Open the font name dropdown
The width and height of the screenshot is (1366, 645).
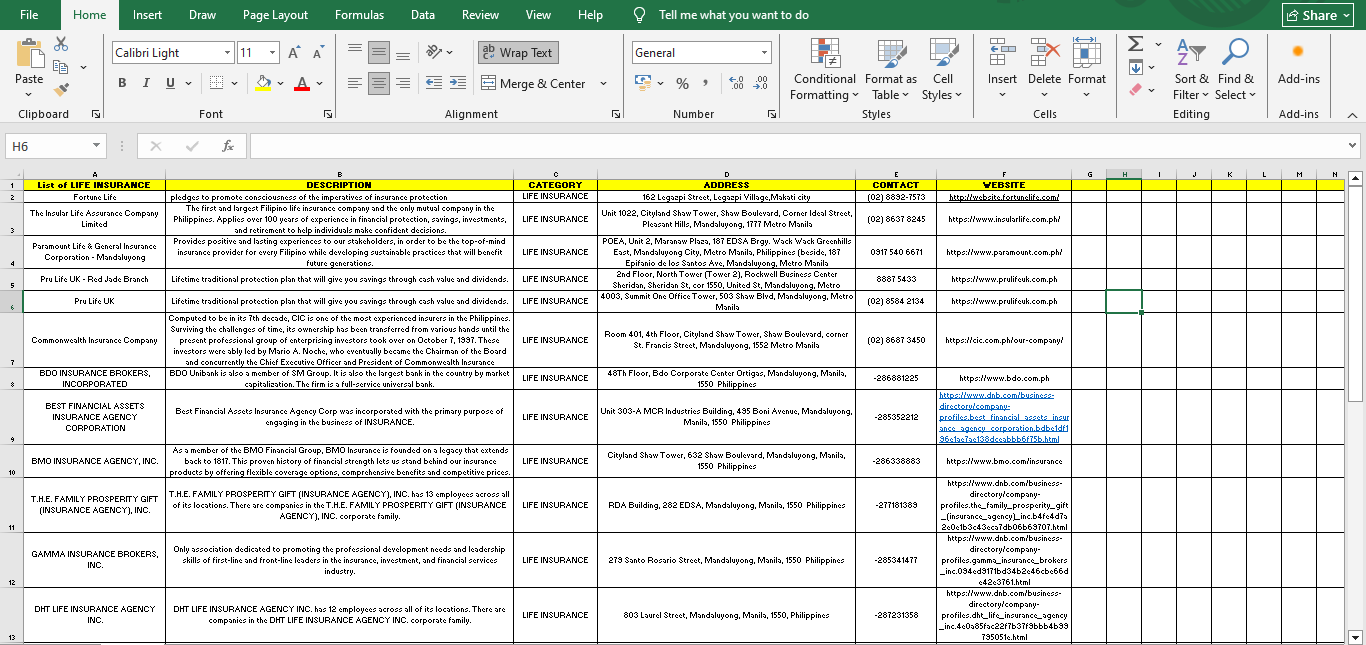[227, 53]
